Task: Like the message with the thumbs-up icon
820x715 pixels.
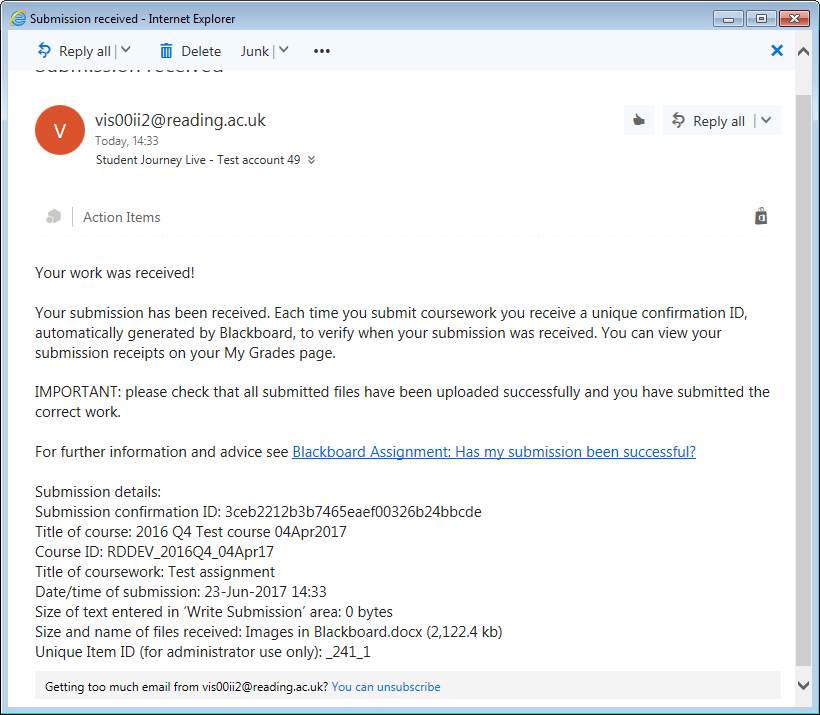Action: tap(638, 121)
